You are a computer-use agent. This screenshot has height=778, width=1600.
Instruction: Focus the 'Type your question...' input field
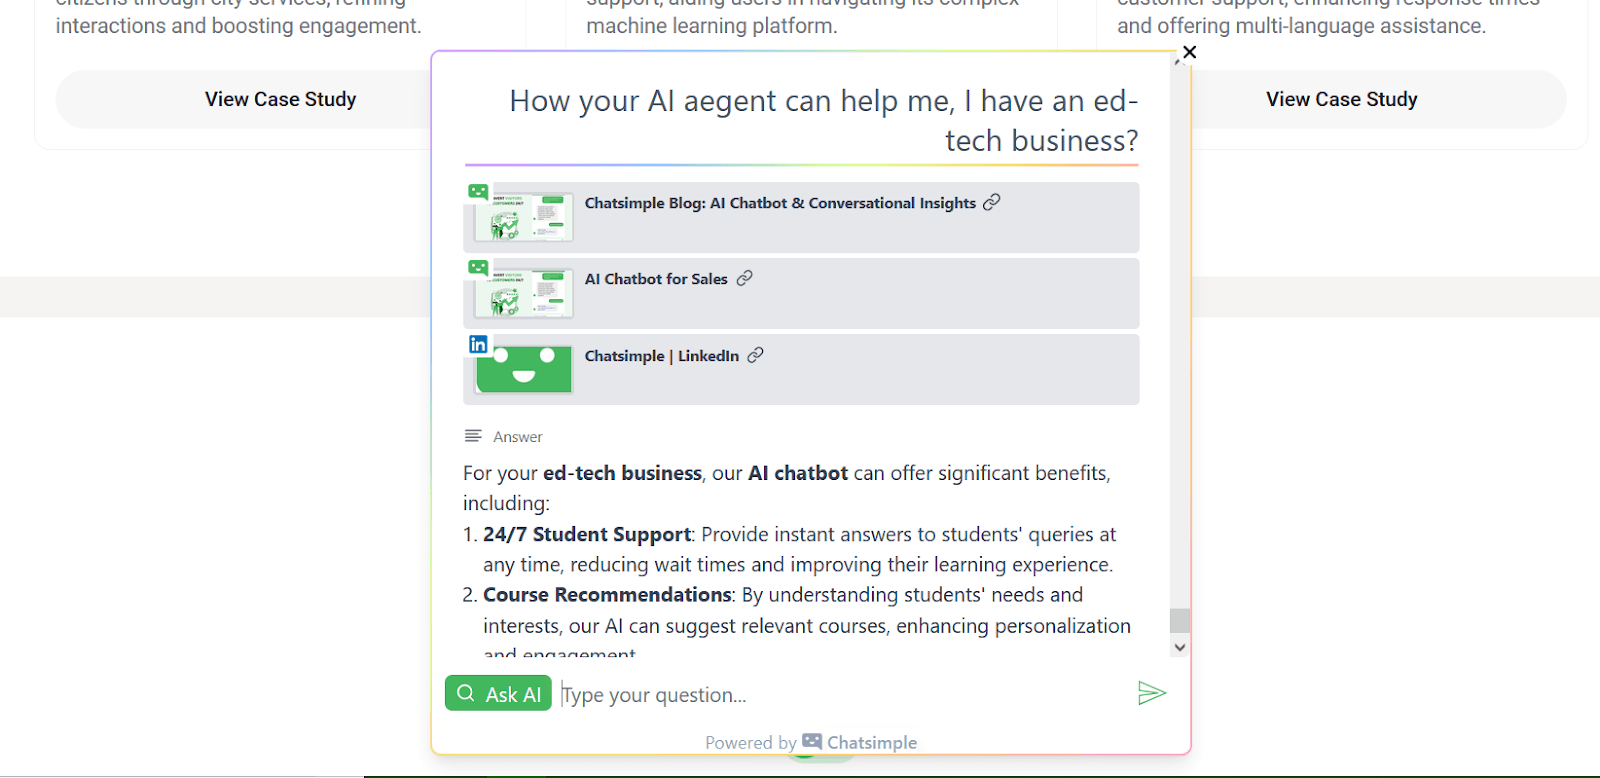point(840,695)
